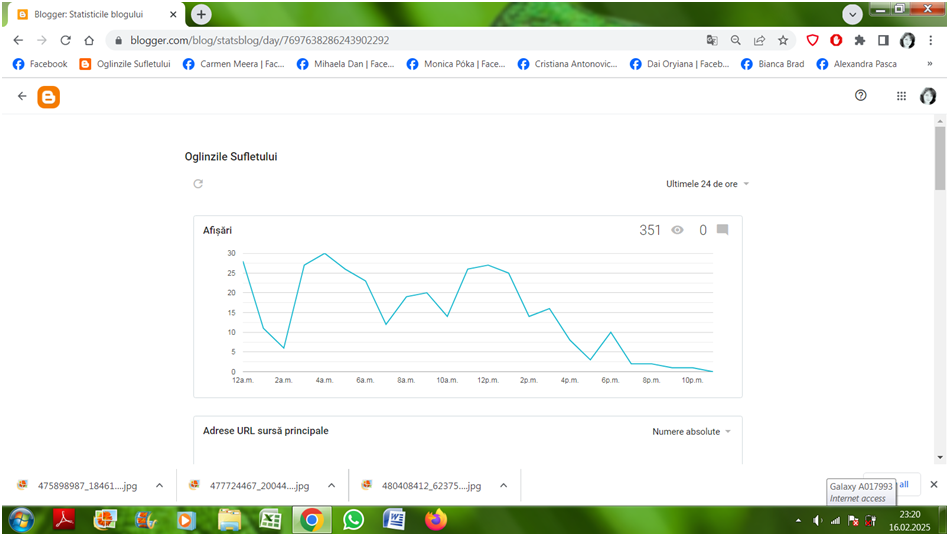Open the volume speaker tray icon

[817, 520]
